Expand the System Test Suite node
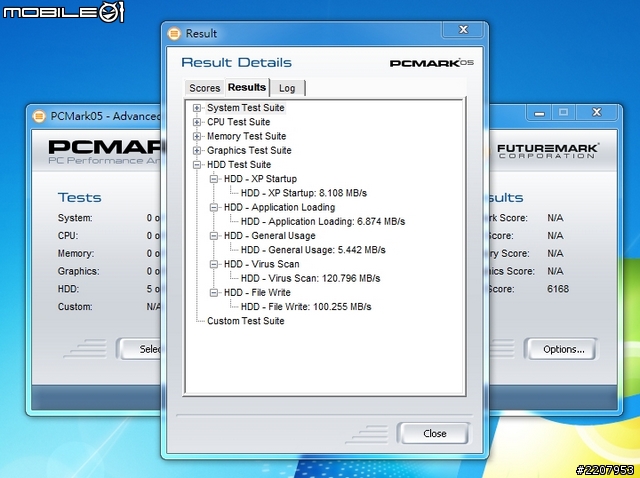The width and height of the screenshot is (640, 478). [197, 108]
